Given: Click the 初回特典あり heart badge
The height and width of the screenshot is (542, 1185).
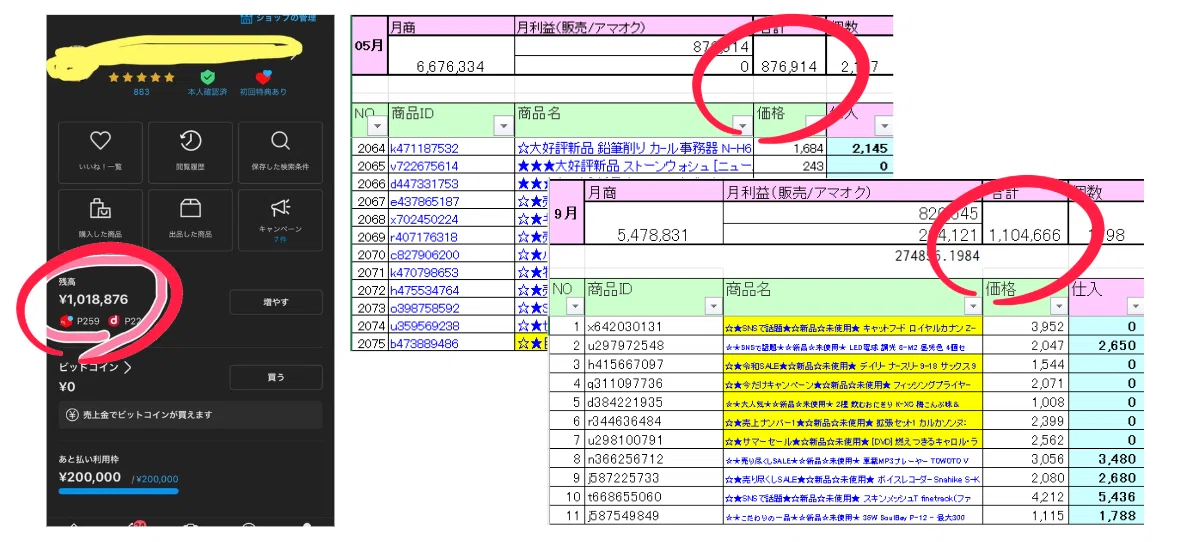Looking at the screenshot, I should coord(263,77).
